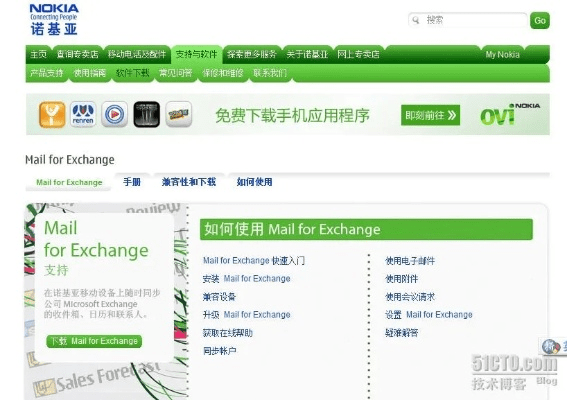Click the 下载 Mail for Exchange button
The width and height of the screenshot is (567, 400).
pos(94,341)
